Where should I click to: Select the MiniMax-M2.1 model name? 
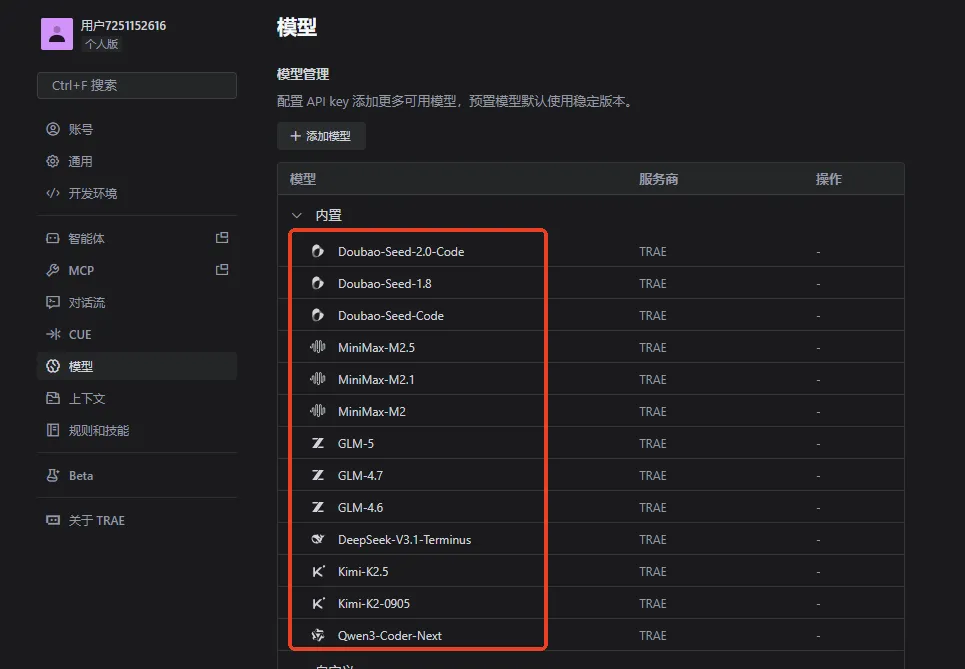pyautogui.click(x=376, y=380)
